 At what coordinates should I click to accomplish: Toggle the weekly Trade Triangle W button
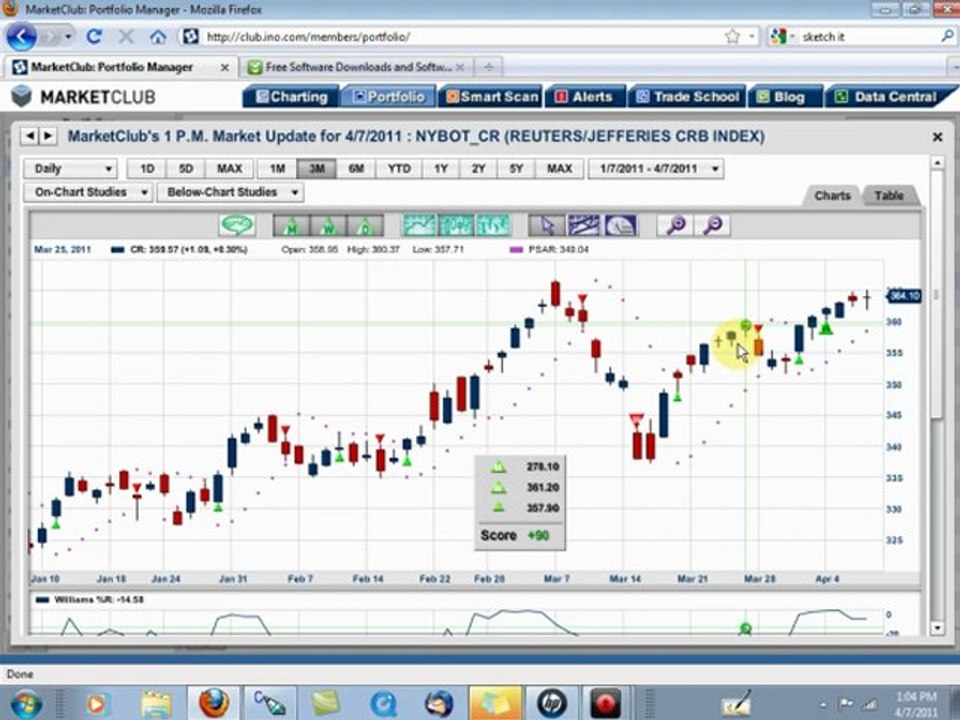click(x=328, y=225)
